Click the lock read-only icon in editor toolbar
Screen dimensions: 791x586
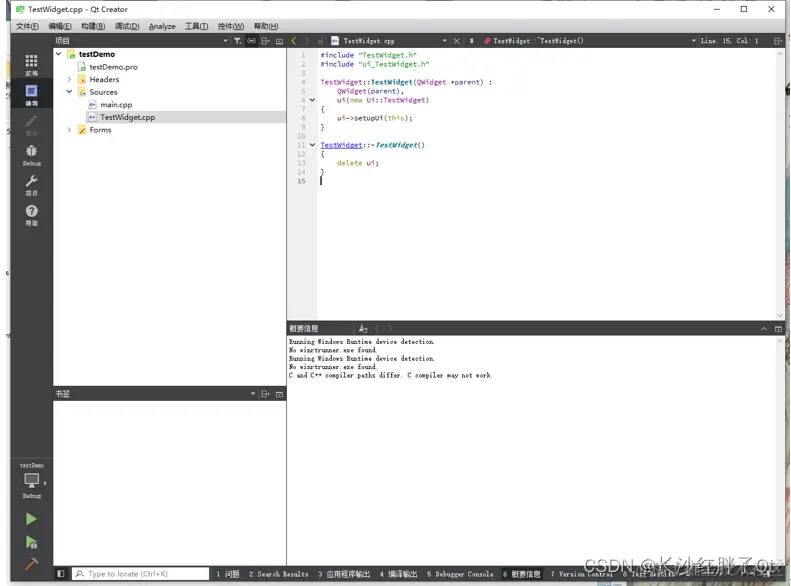click(320, 41)
